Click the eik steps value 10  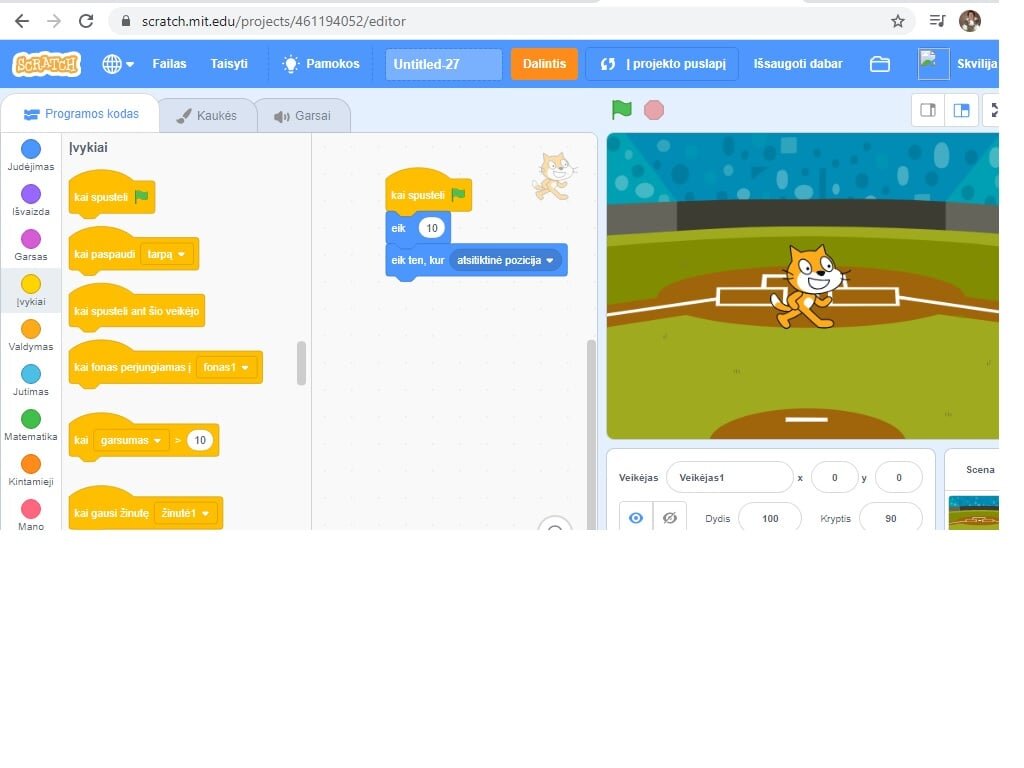(x=432, y=228)
